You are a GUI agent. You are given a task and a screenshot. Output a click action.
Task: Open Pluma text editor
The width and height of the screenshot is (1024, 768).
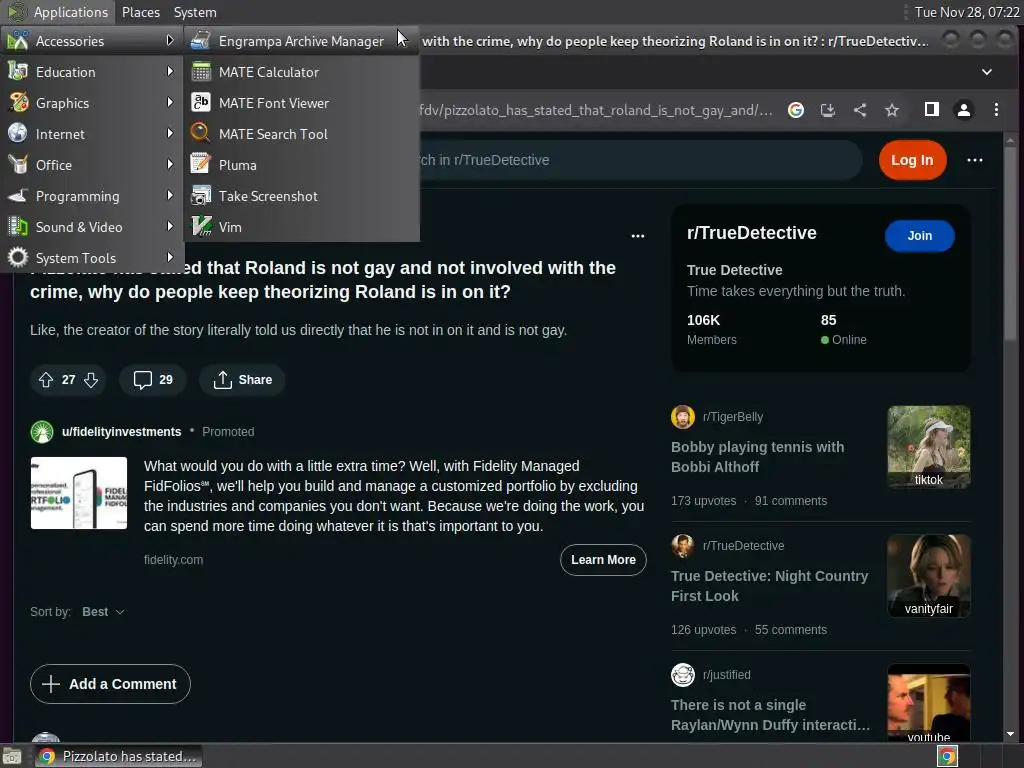[301, 165]
